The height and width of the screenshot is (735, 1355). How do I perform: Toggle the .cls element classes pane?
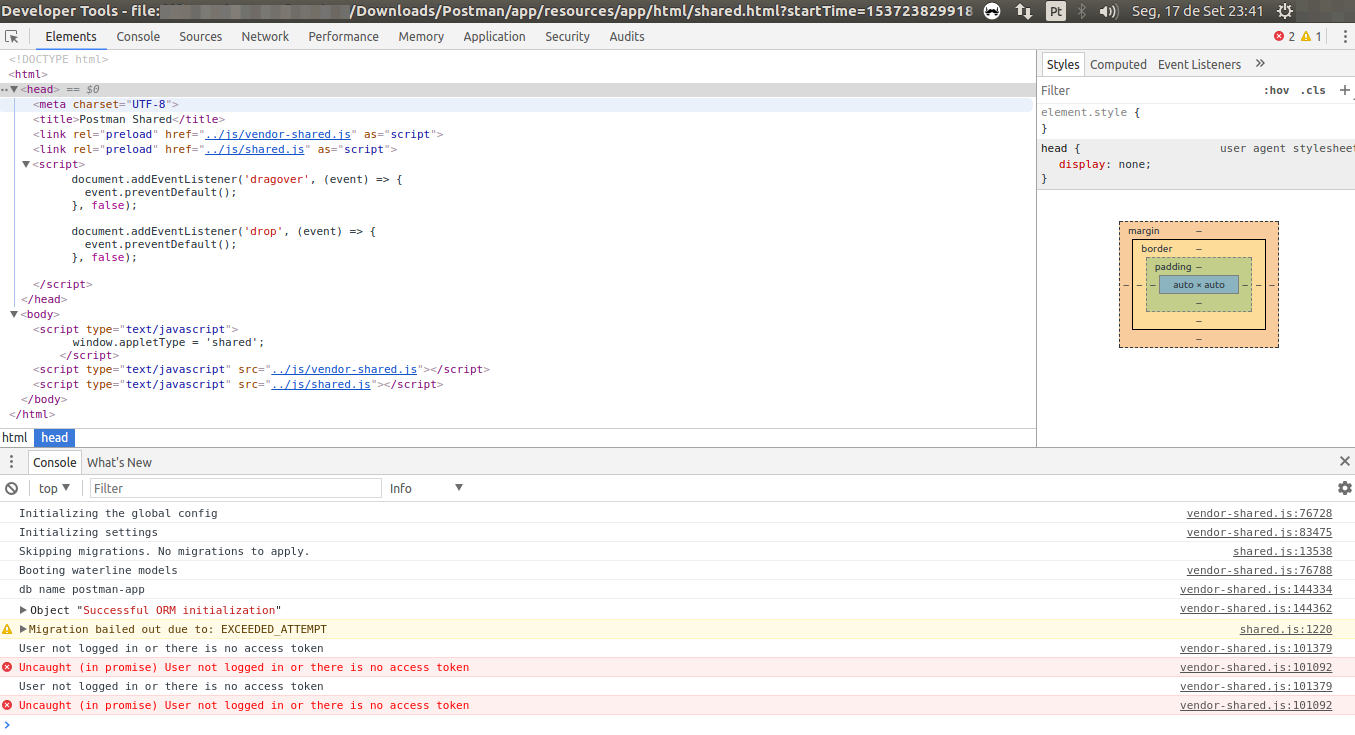(x=1313, y=90)
